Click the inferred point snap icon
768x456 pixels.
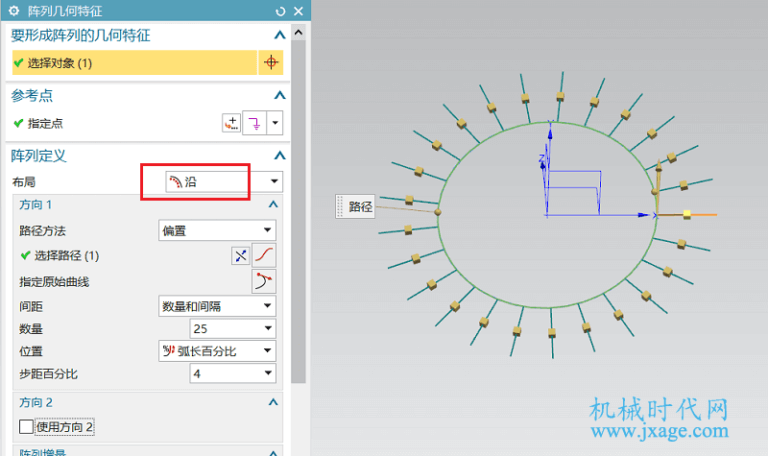point(254,123)
